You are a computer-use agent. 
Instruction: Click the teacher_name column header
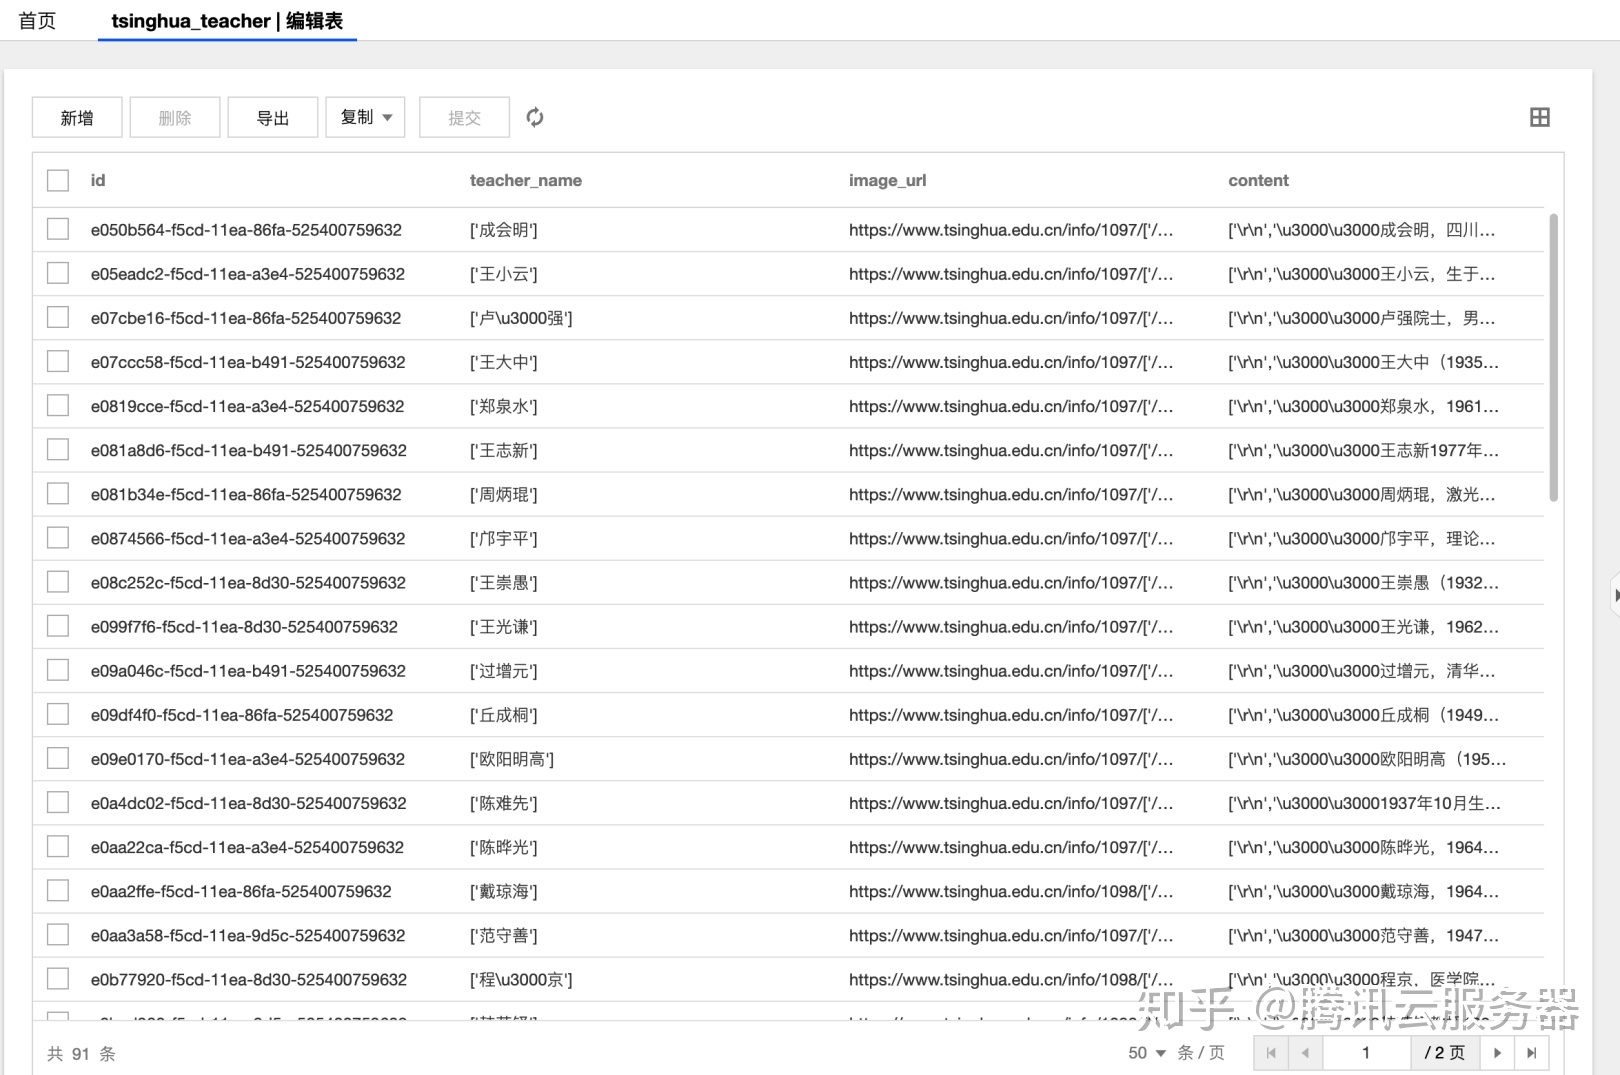(x=526, y=180)
